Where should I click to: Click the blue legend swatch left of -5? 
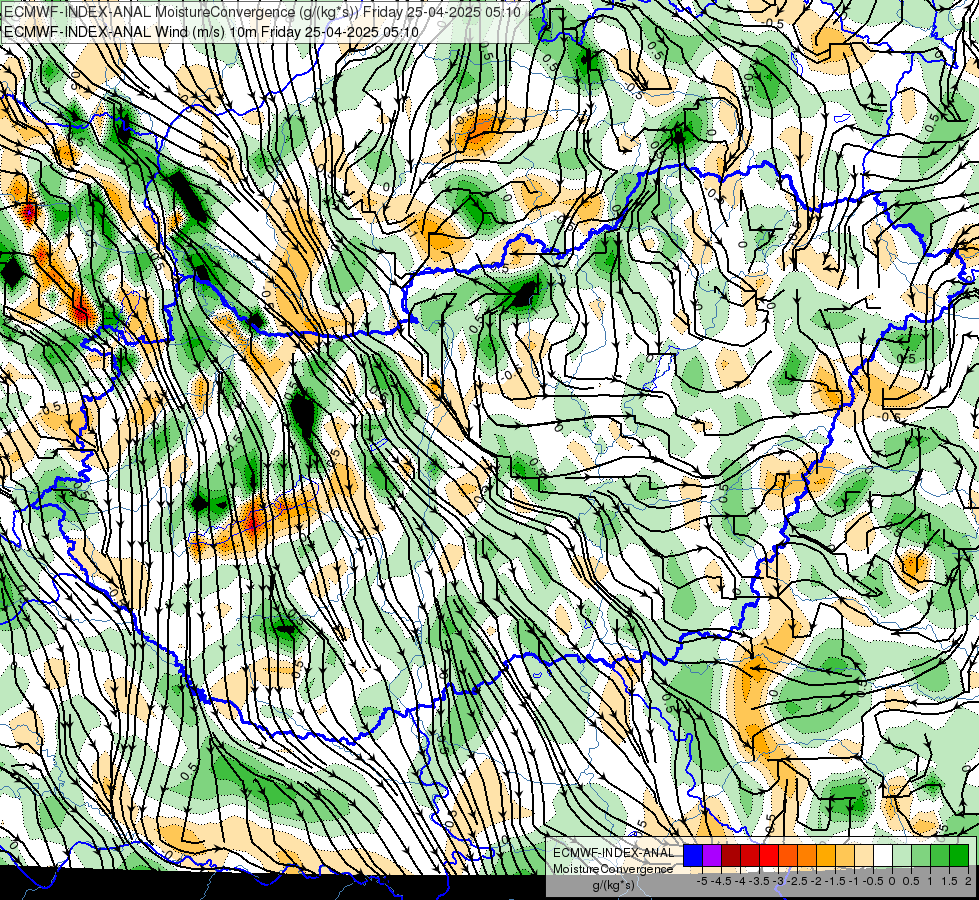(x=693, y=856)
